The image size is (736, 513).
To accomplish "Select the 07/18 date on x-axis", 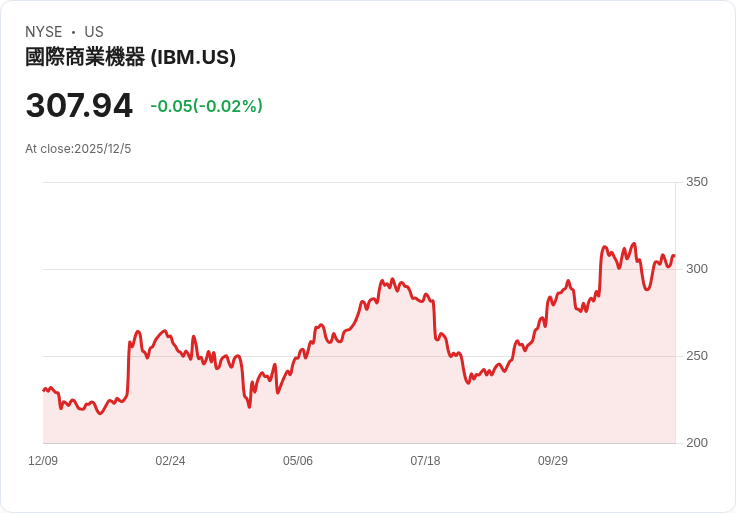I will pyautogui.click(x=425, y=461).
